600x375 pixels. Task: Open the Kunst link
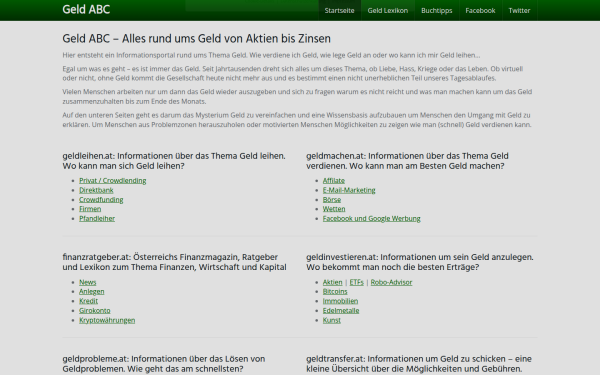coord(331,320)
